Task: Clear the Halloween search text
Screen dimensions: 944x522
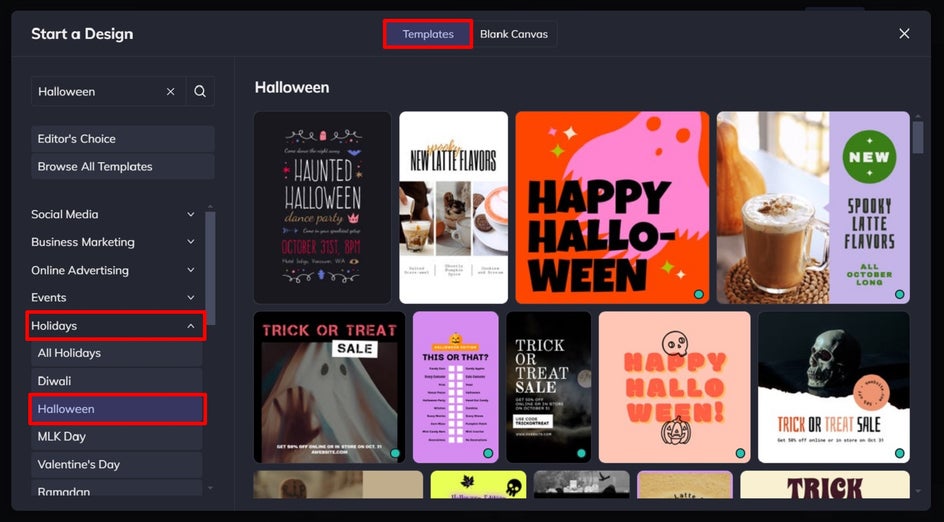Action: 170,92
